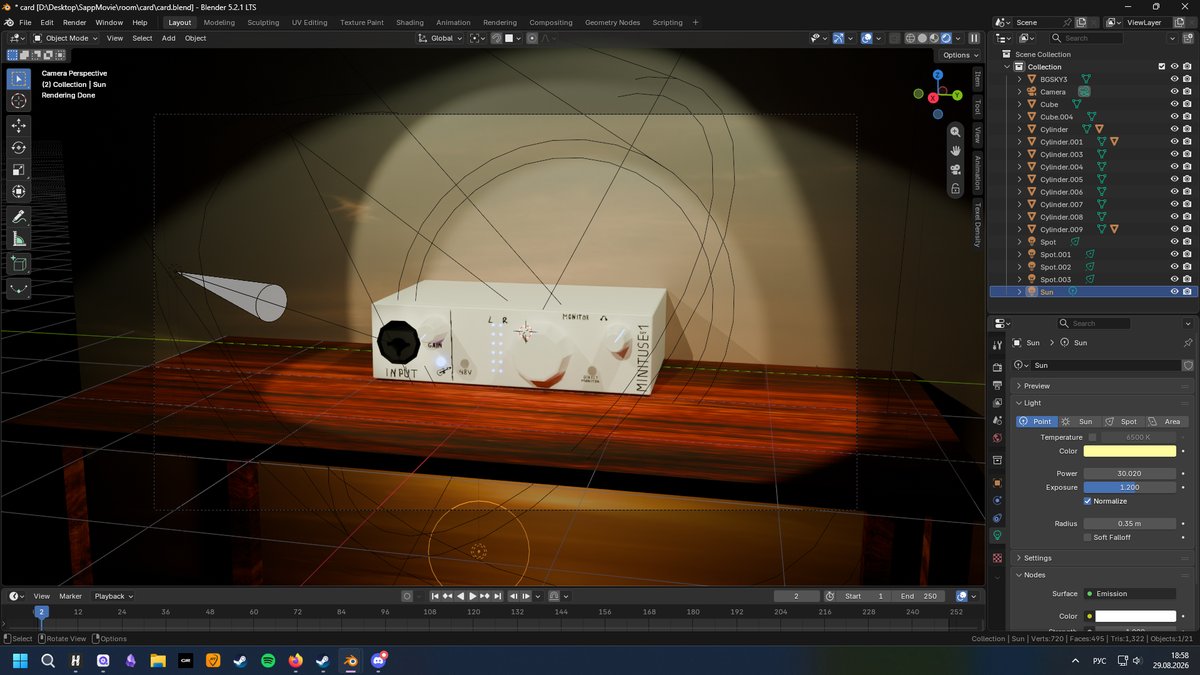Play the animation forward
Image resolution: width=1200 pixels, height=675 pixels.
[x=472, y=596]
